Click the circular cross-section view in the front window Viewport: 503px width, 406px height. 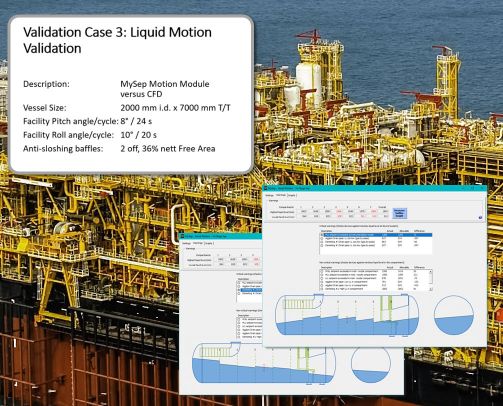[454, 315]
